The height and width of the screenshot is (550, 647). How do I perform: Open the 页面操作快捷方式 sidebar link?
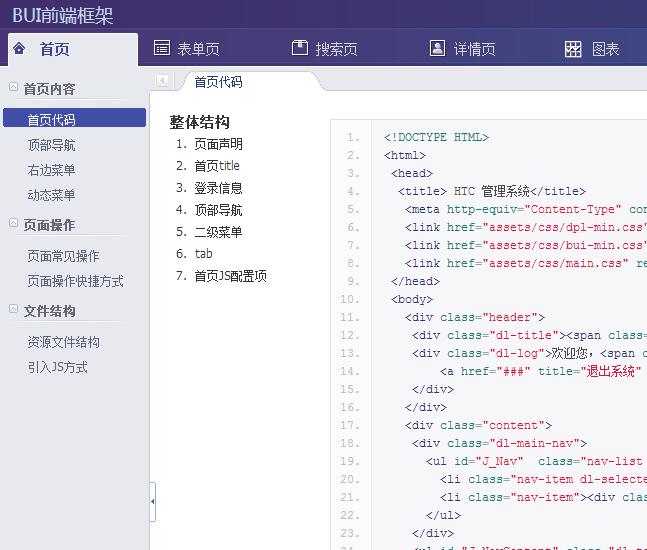75,281
